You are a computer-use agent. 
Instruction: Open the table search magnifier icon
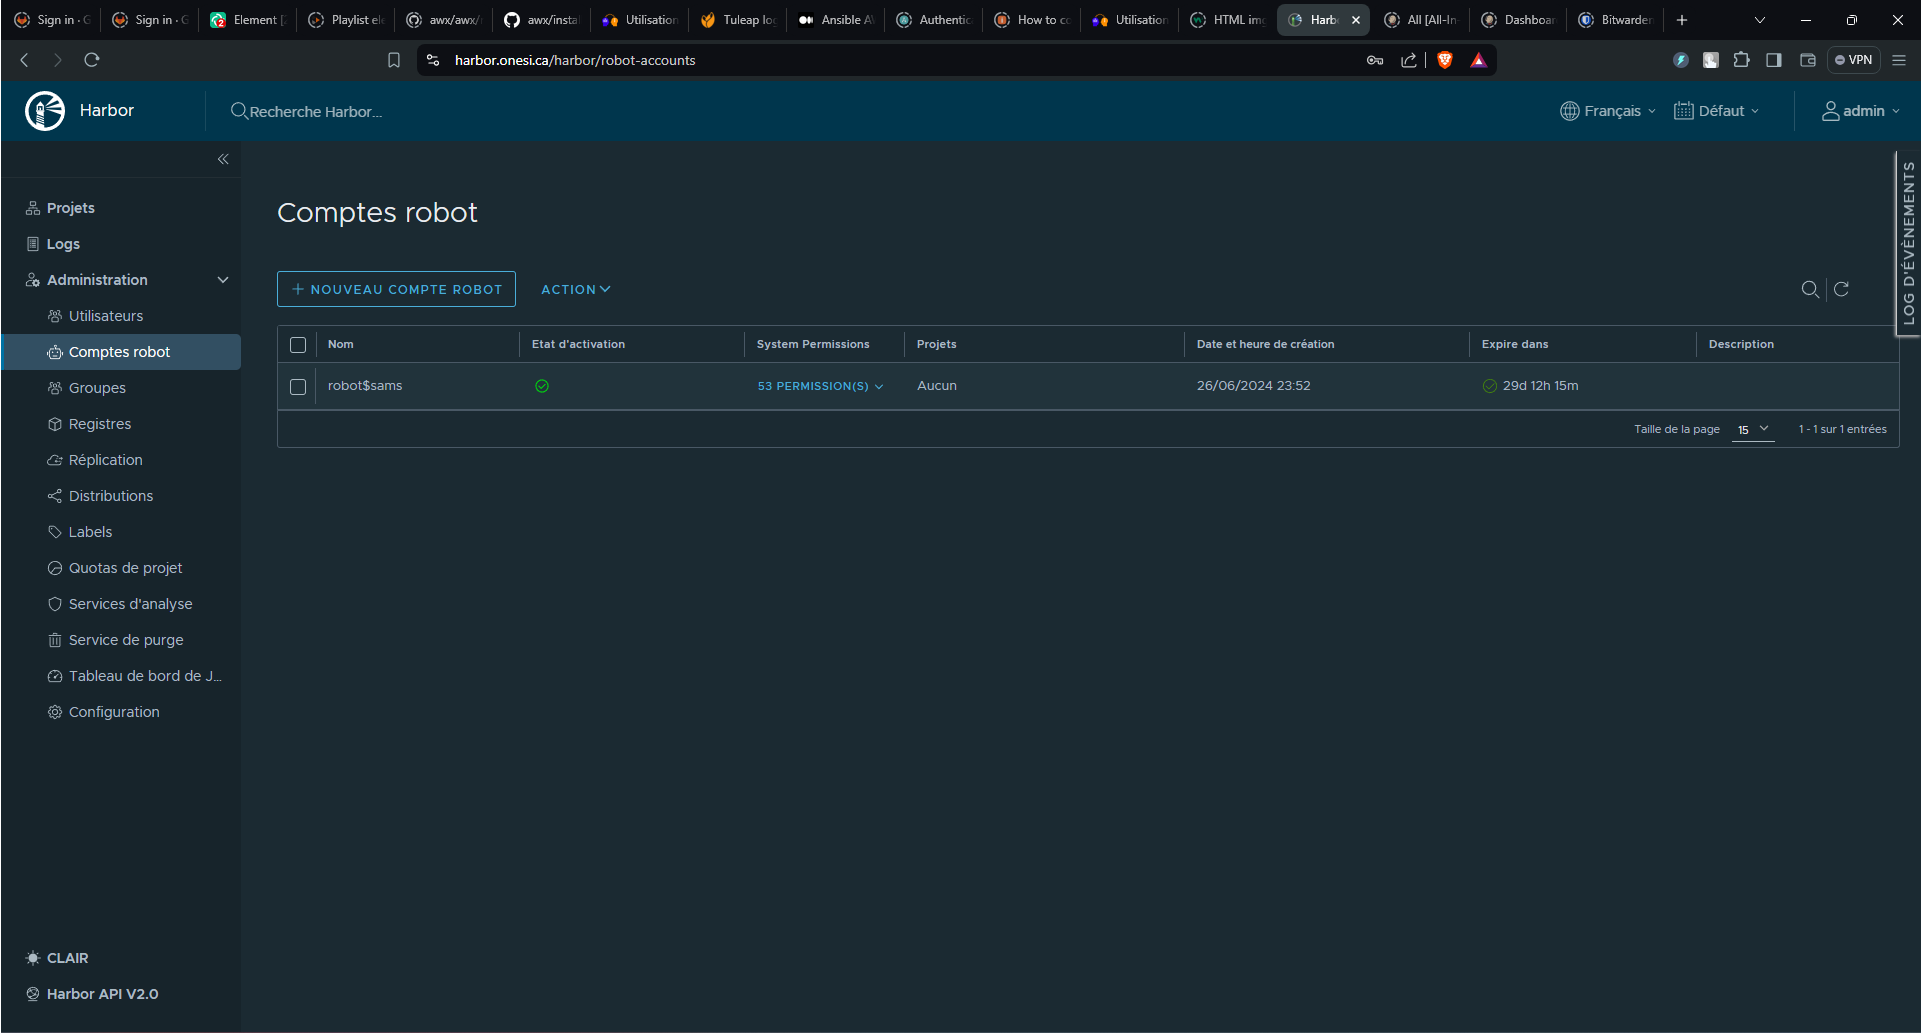coord(1810,289)
